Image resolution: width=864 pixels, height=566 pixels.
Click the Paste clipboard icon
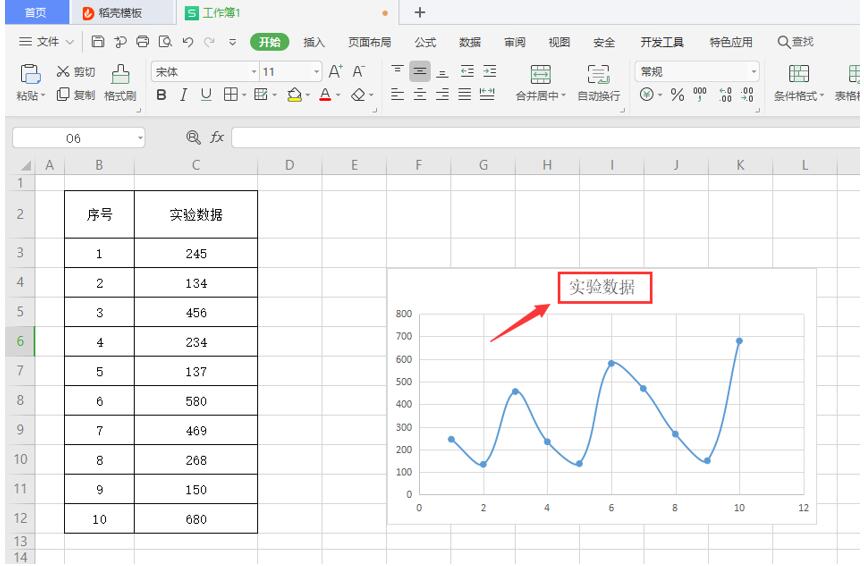tap(30, 74)
